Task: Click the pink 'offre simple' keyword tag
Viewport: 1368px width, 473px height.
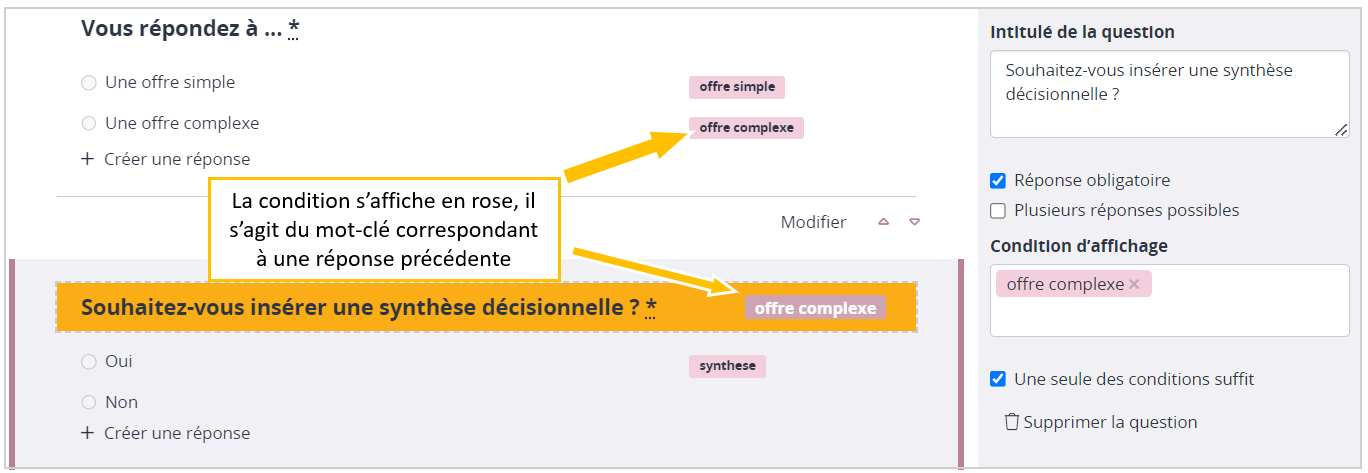Action: (x=737, y=87)
